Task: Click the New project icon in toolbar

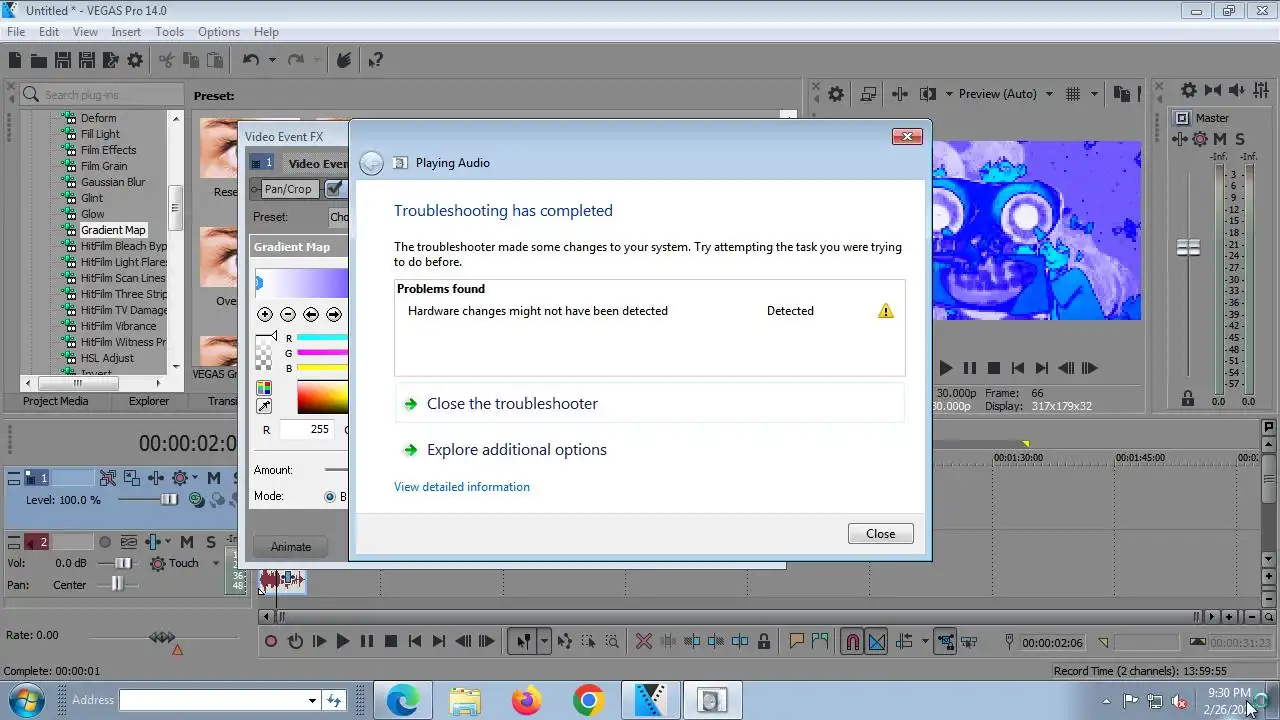Action: (15, 60)
